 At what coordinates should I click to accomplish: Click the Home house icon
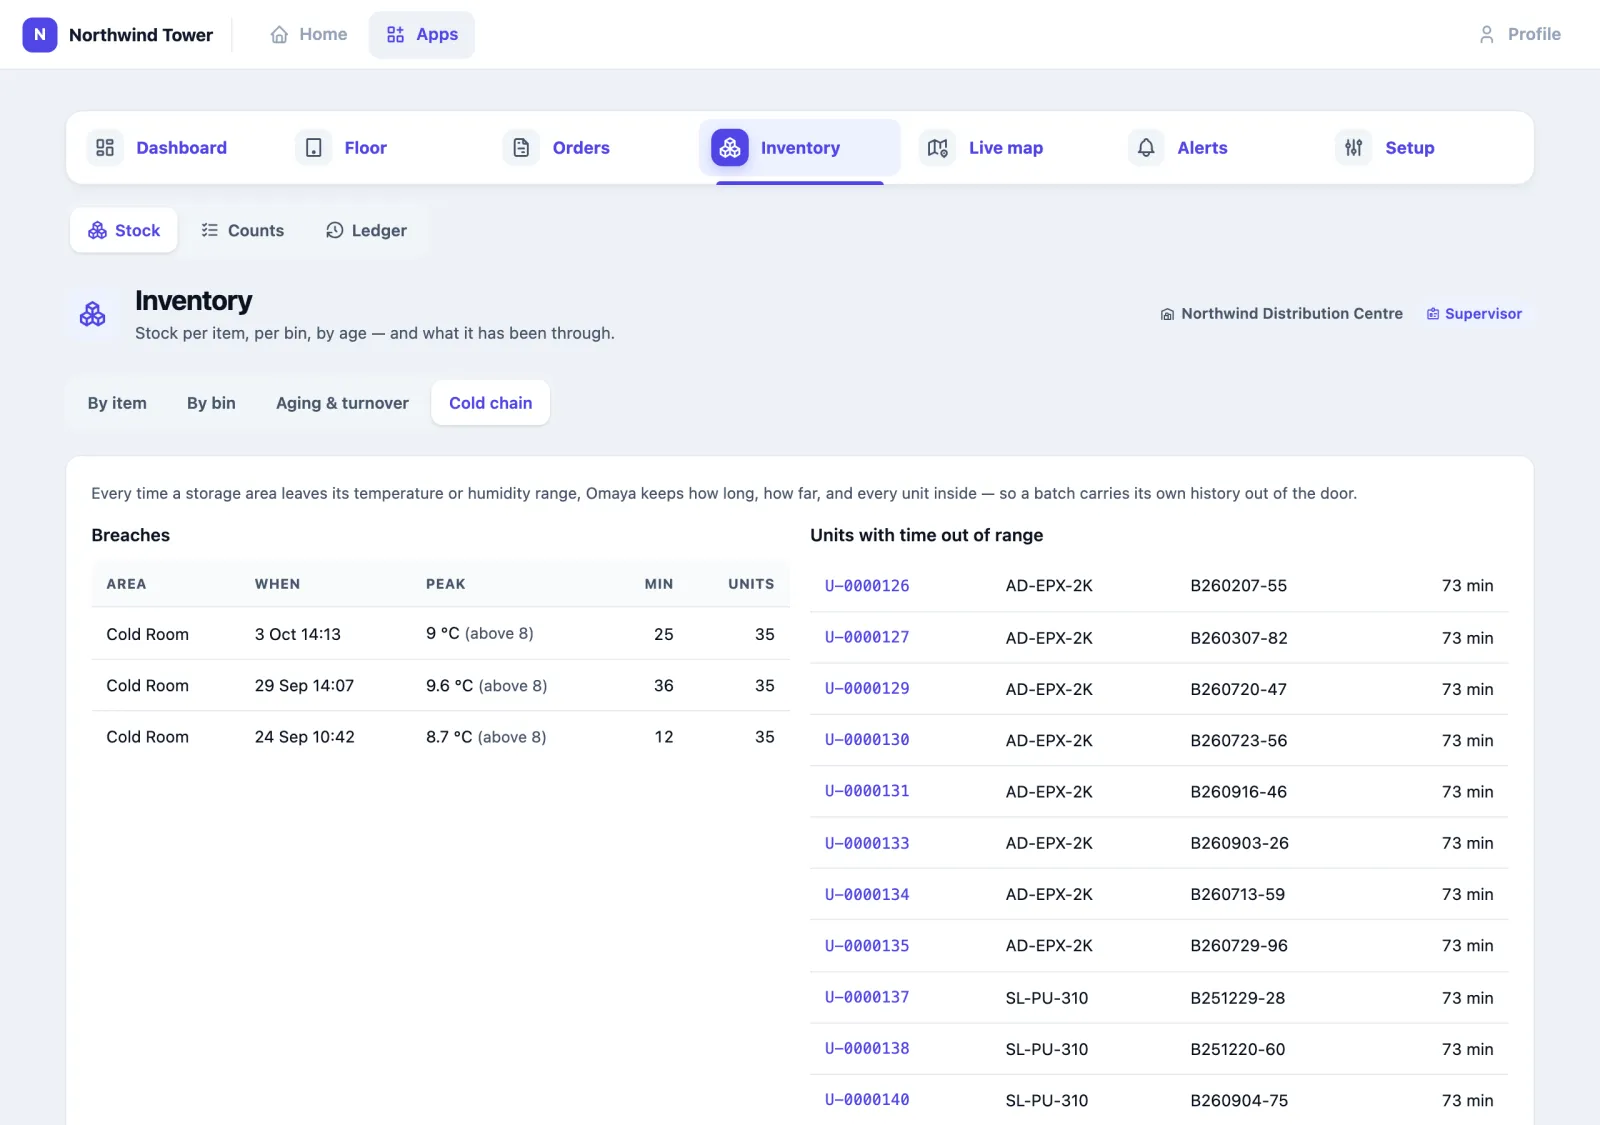pyautogui.click(x=279, y=35)
